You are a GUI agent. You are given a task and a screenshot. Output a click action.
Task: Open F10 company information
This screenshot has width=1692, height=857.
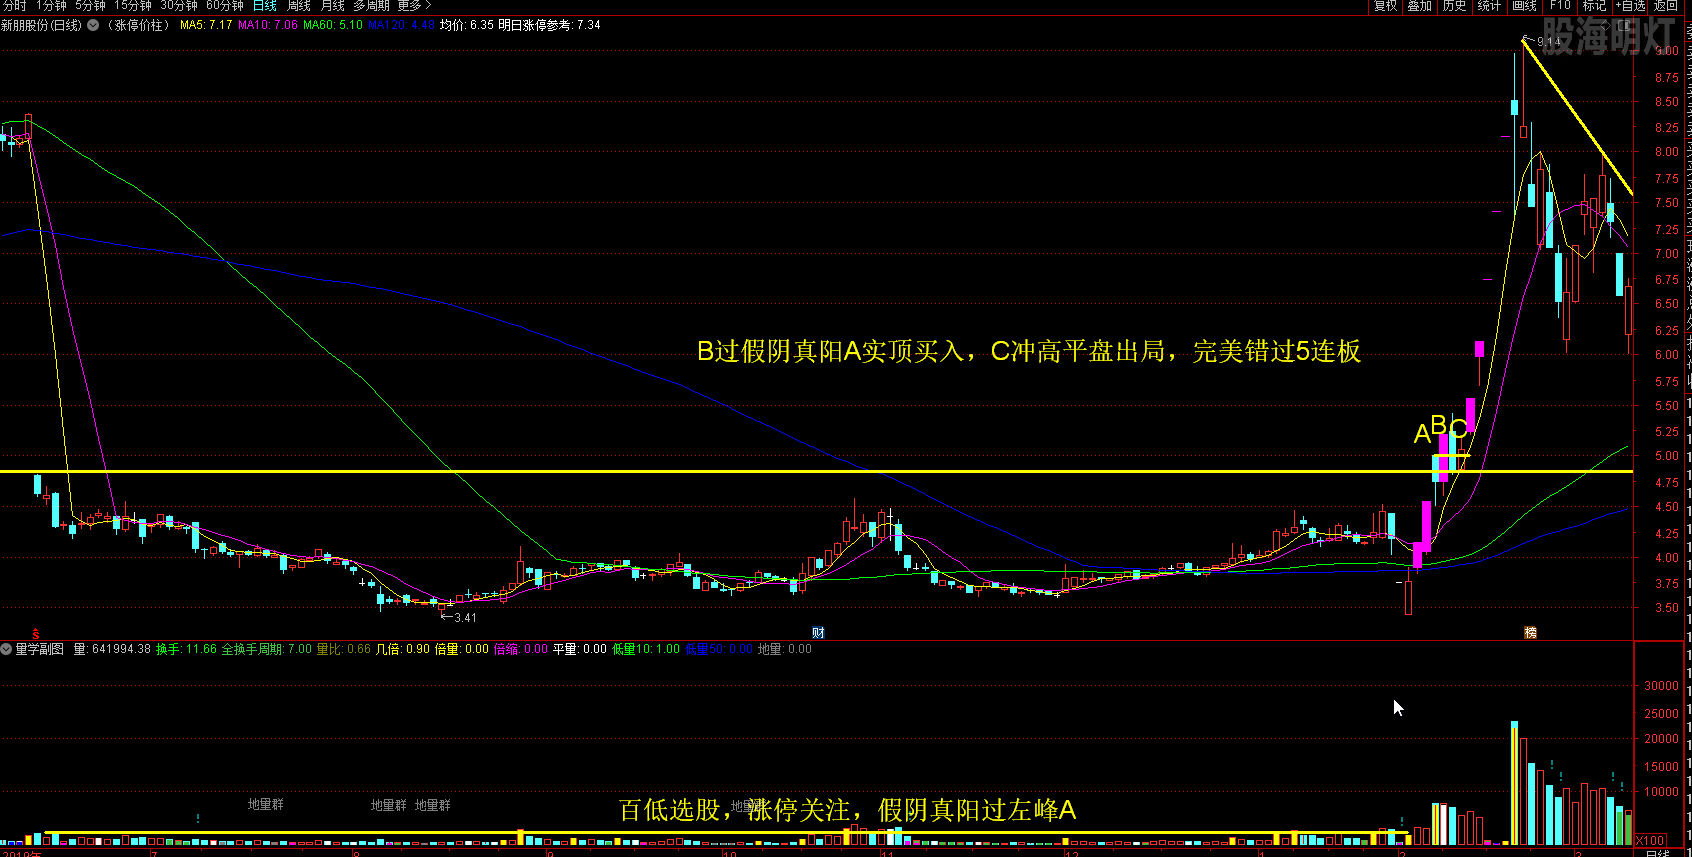(x=1560, y=6)
